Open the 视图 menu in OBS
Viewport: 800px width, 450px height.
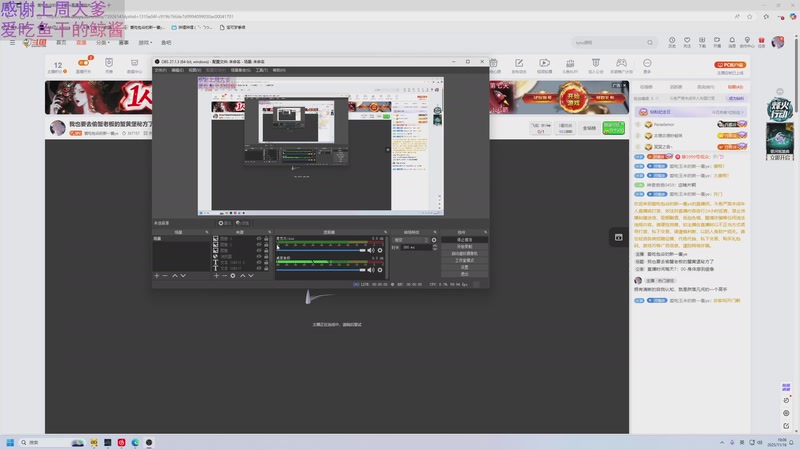pos(194,70)
